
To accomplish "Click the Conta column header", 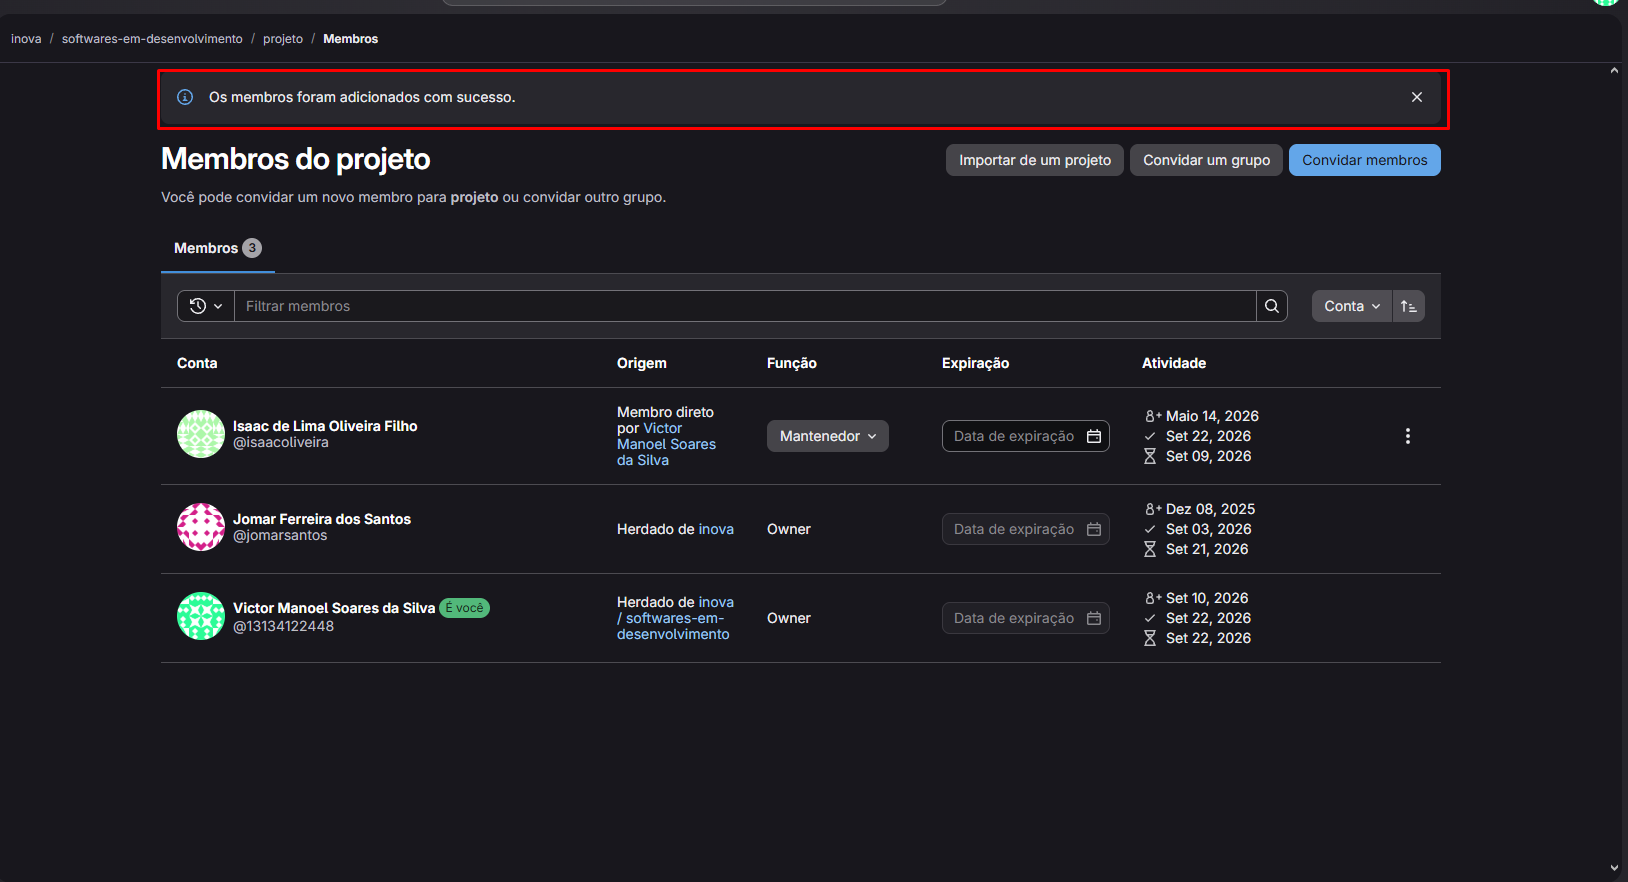I will tap(197, 363).
